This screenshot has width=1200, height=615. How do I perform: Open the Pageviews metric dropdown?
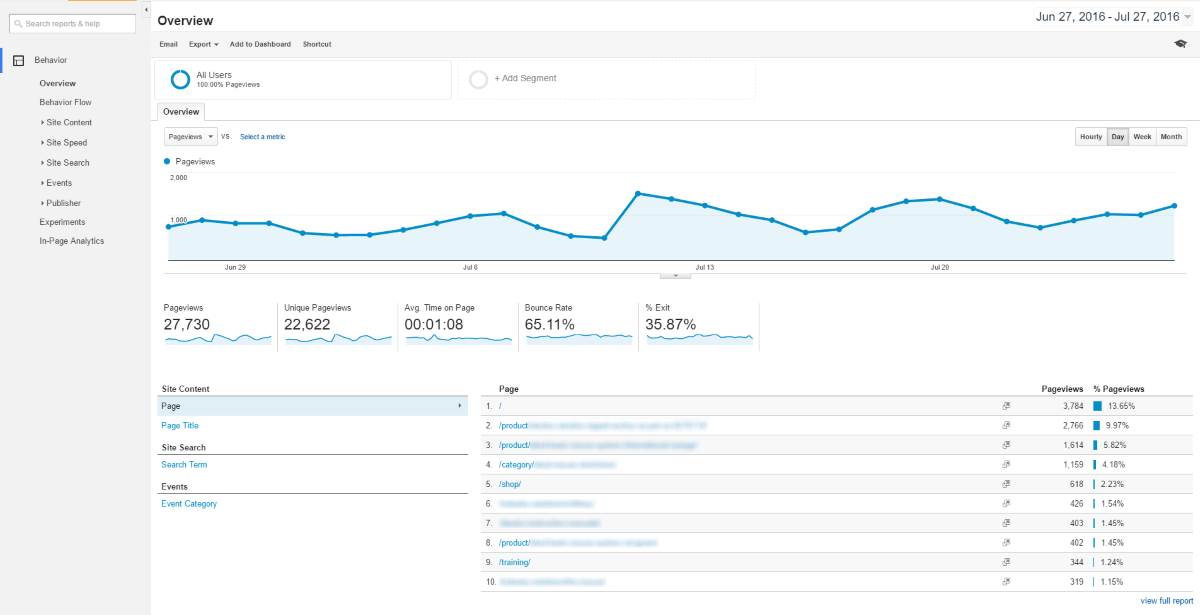(190, 136)
